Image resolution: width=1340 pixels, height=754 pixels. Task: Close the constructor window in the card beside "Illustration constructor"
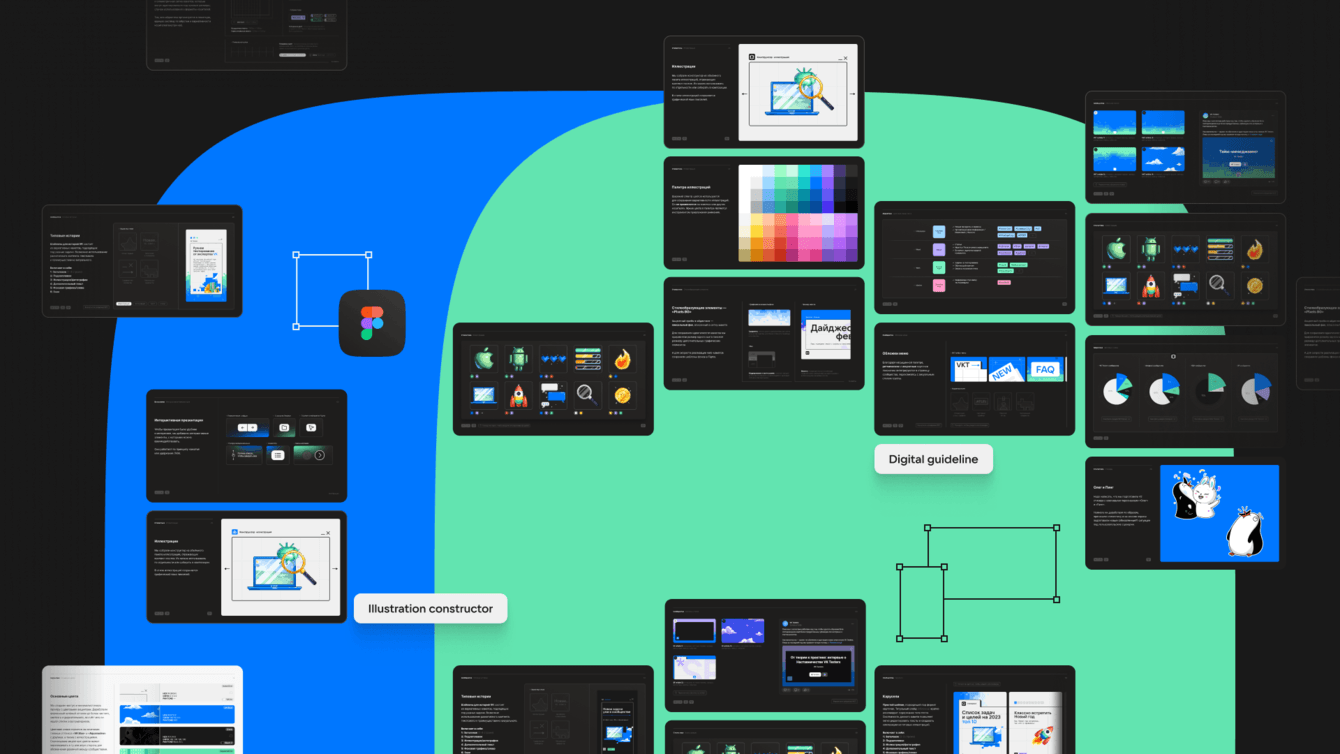328,533
